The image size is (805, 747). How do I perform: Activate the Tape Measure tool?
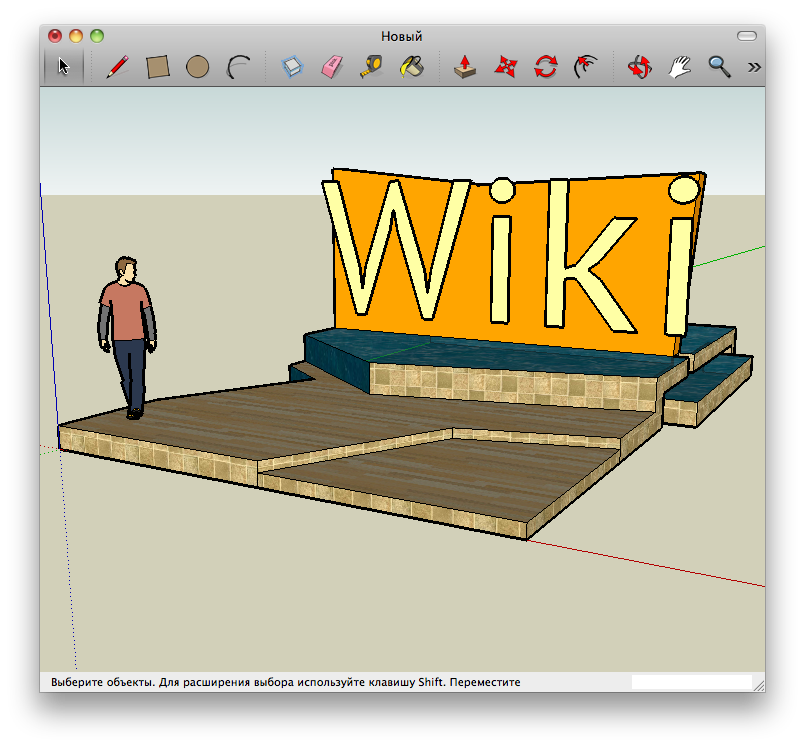click(372, 67)
